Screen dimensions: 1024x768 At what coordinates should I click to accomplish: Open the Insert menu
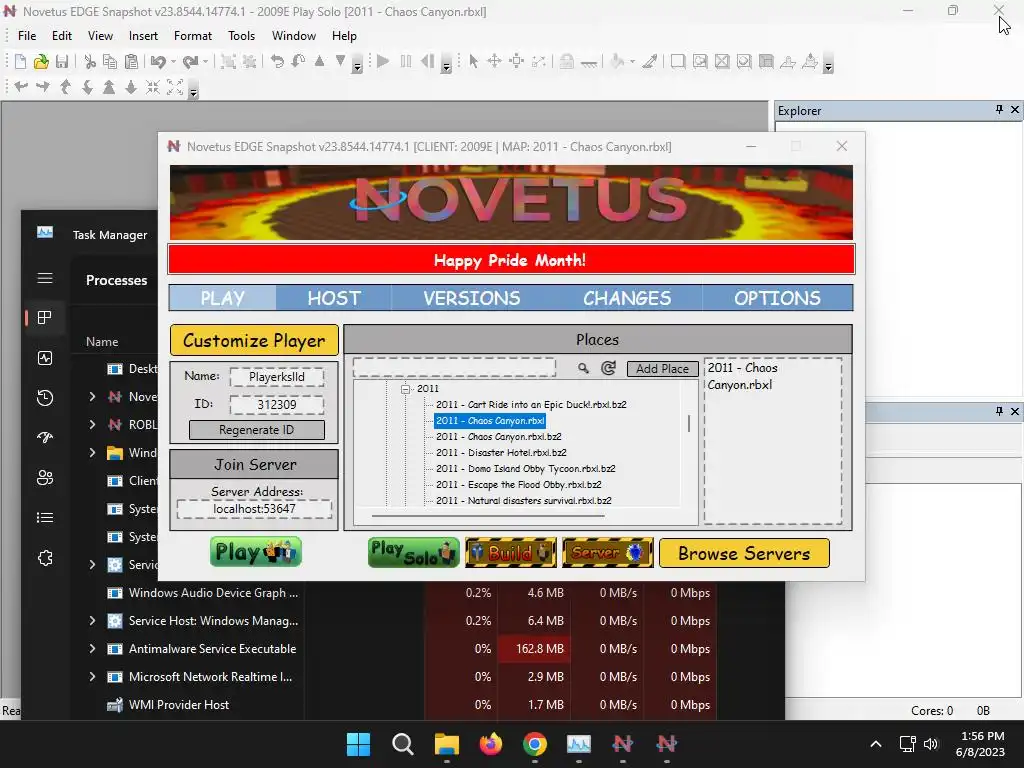143,36
